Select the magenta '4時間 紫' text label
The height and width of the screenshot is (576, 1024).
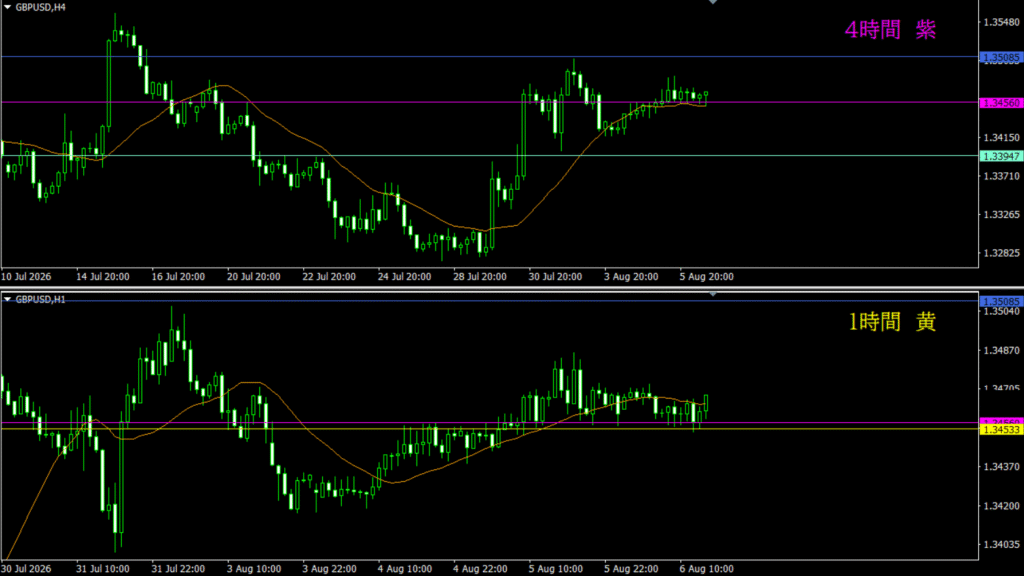point(890,29)
